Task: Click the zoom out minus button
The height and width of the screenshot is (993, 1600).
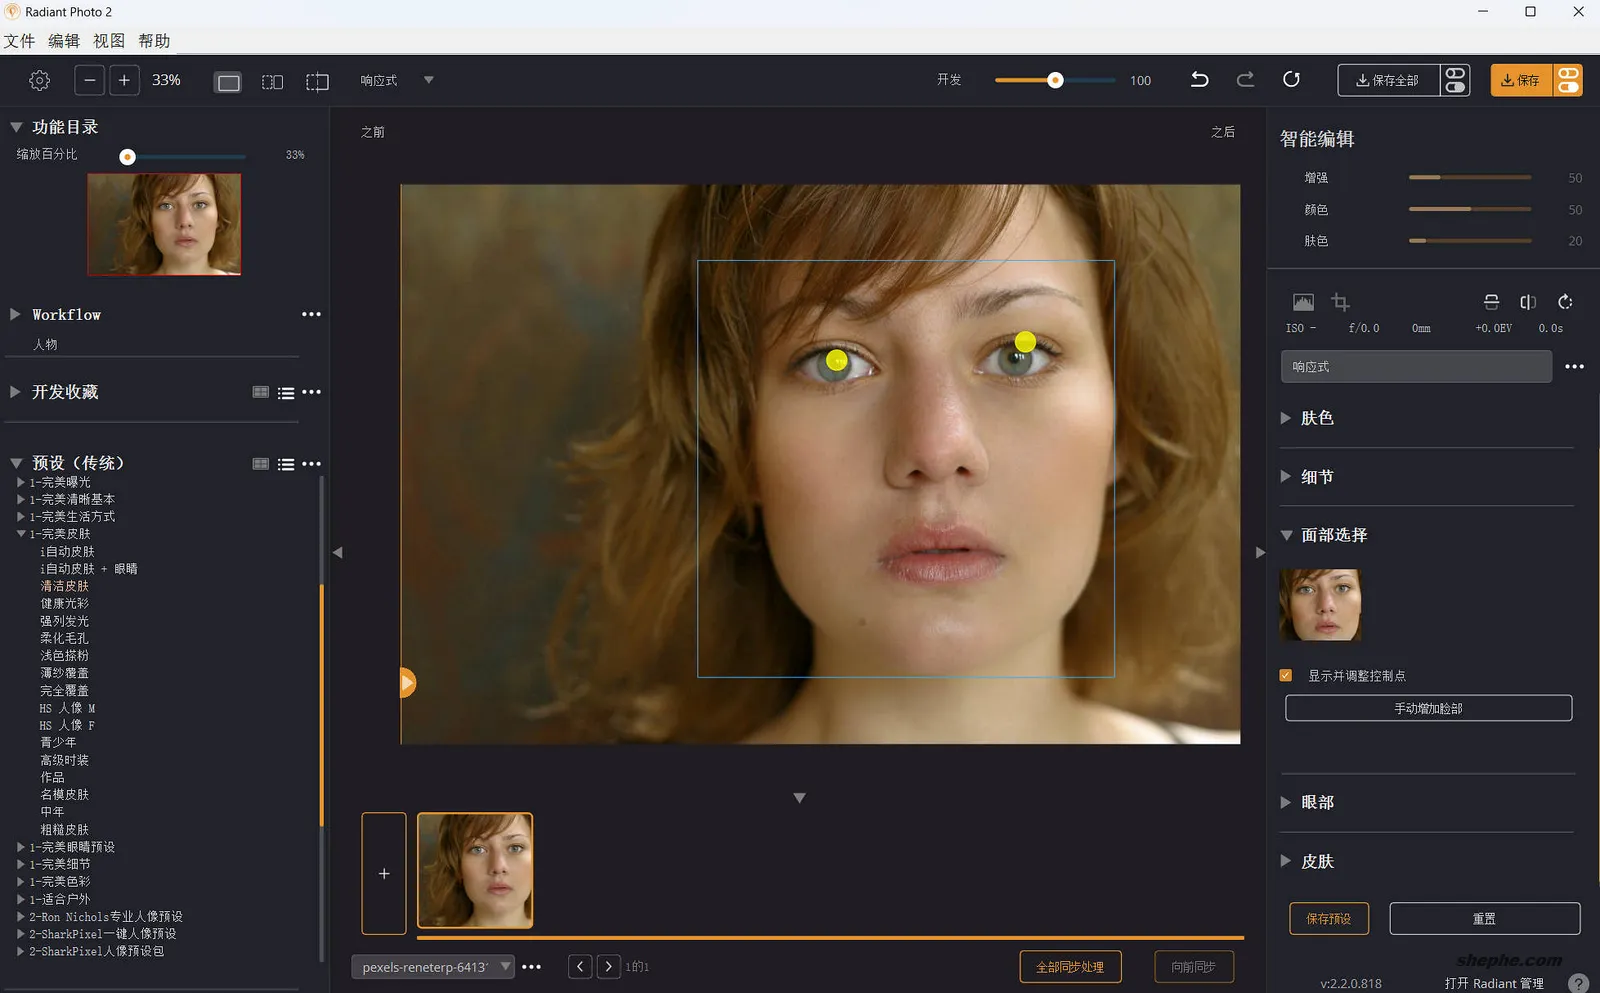Action: click(89, 81)
